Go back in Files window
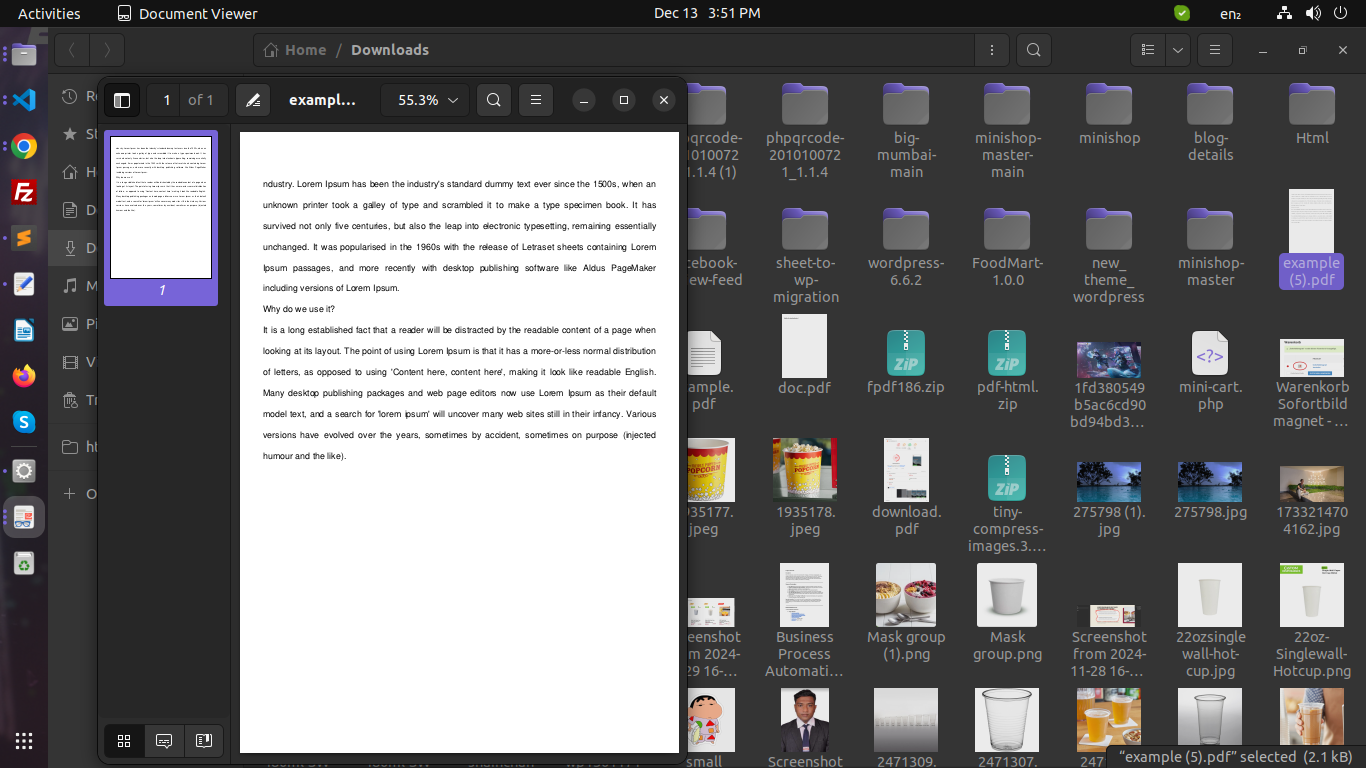 click(72, 50)
